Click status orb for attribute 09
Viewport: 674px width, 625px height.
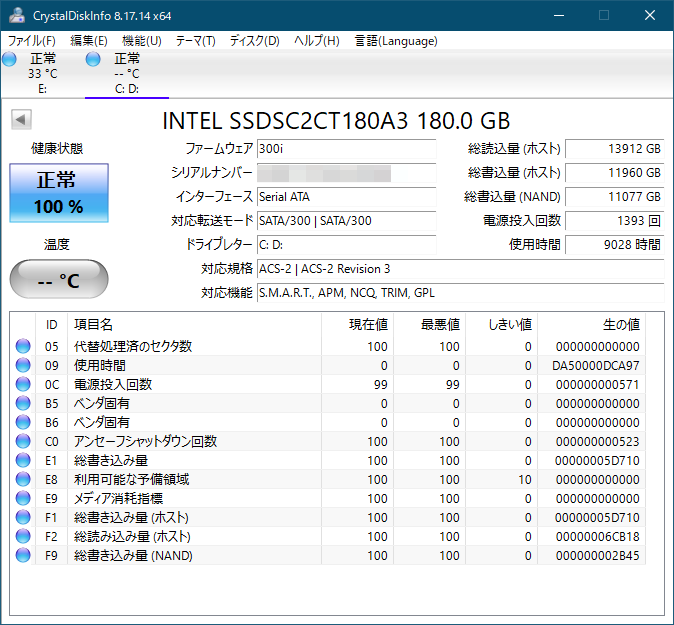click(x=23, y=365)
